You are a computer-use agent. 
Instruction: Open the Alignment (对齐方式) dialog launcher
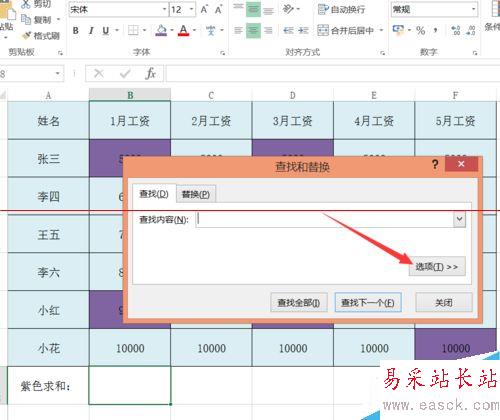(383, 53)
